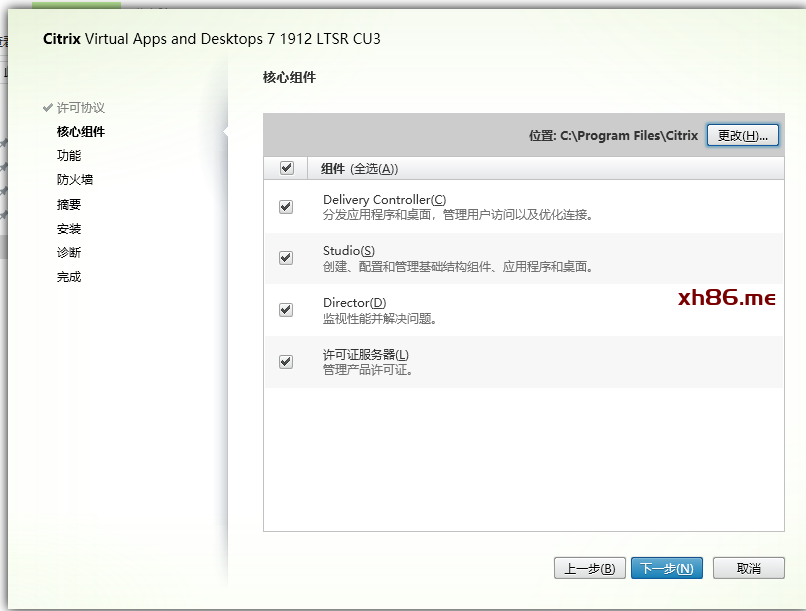Uncheck the Director component checkbox
Viewport: 806px width, 611px height.
point(286,310)
